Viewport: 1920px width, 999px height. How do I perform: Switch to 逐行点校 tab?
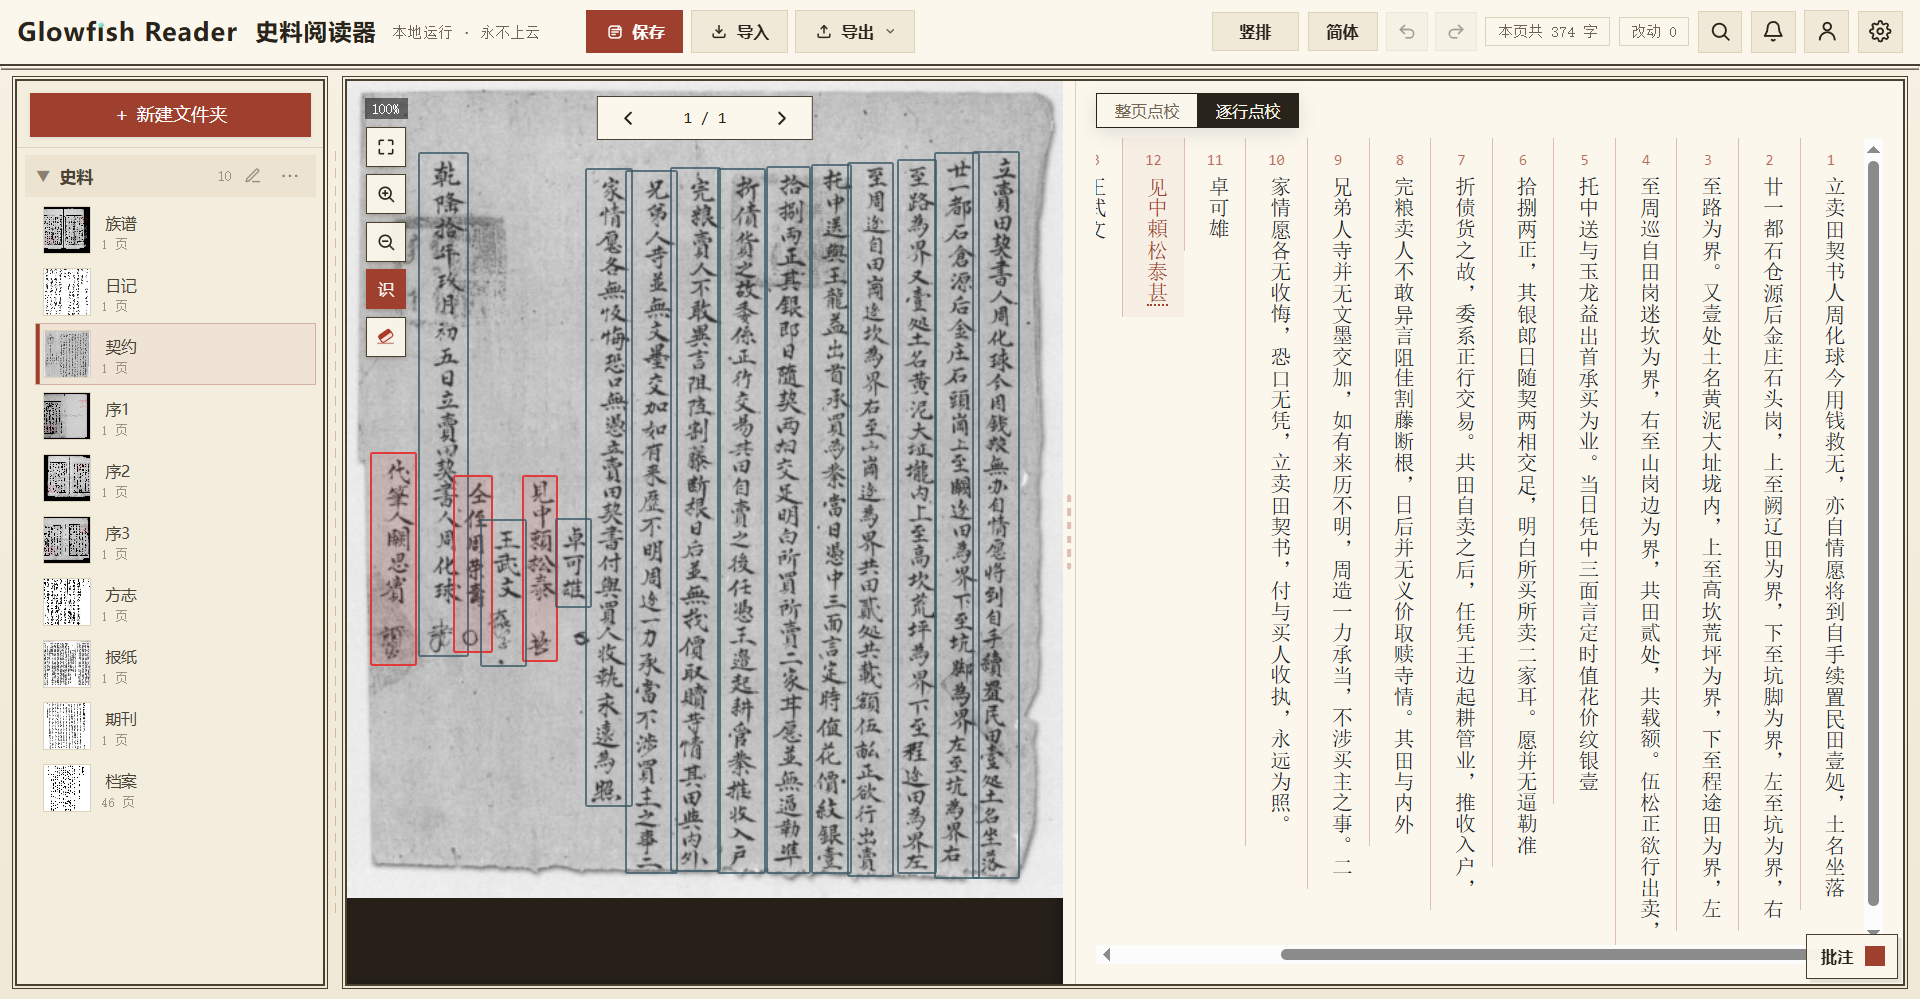pyautogui.click(x=1248, y=111)
